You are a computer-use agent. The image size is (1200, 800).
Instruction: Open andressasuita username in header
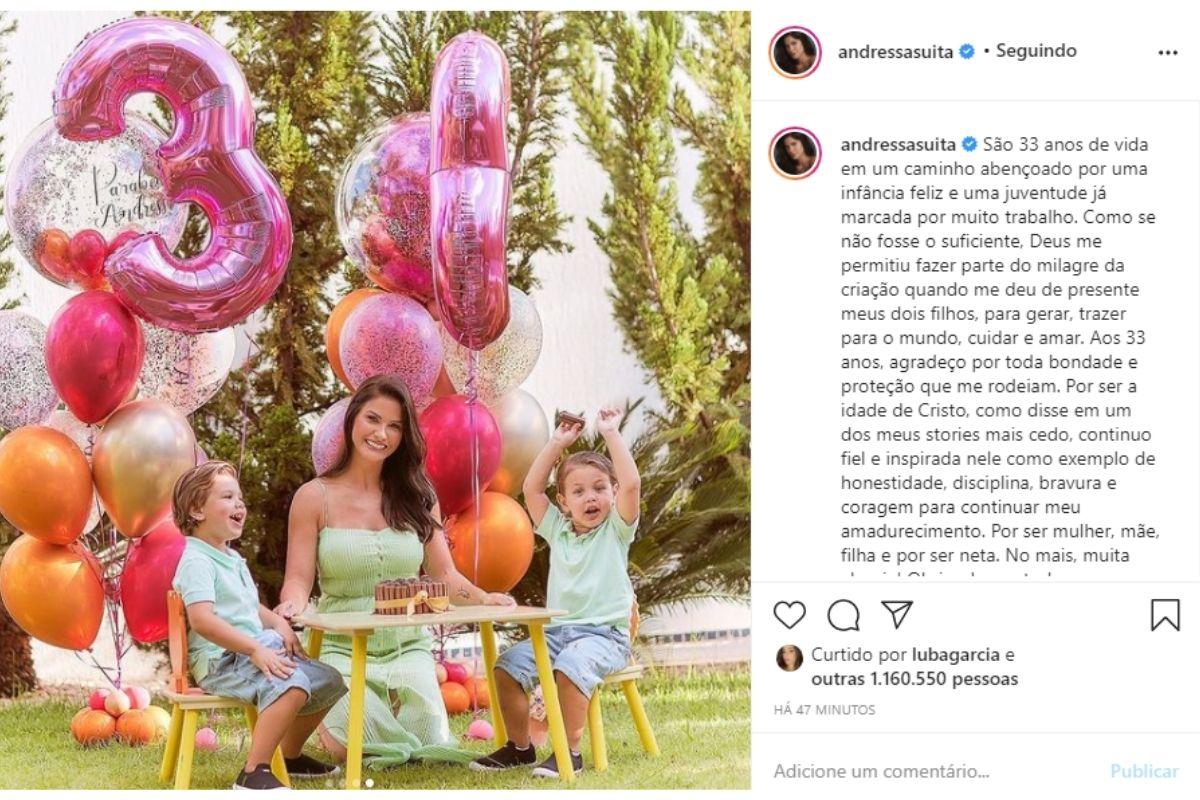tap(897, 51)
